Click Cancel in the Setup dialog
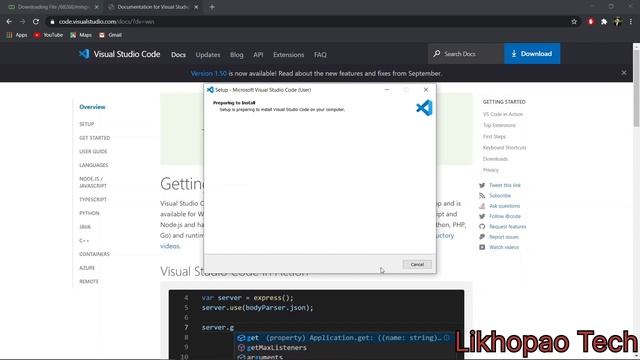This screenshot has height=360, width=640. coord(417,264)
